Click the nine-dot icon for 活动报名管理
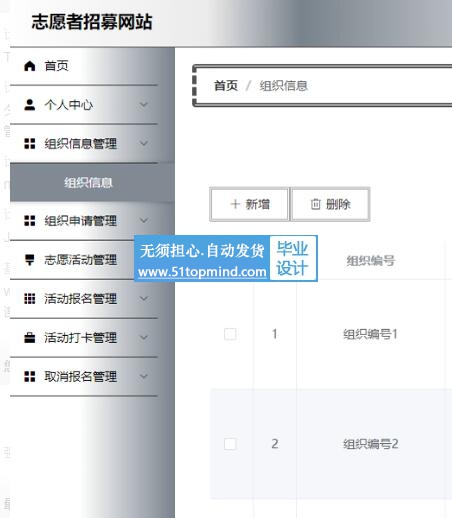The height and width of the screenshot is (518, 452). pos(30,299)
